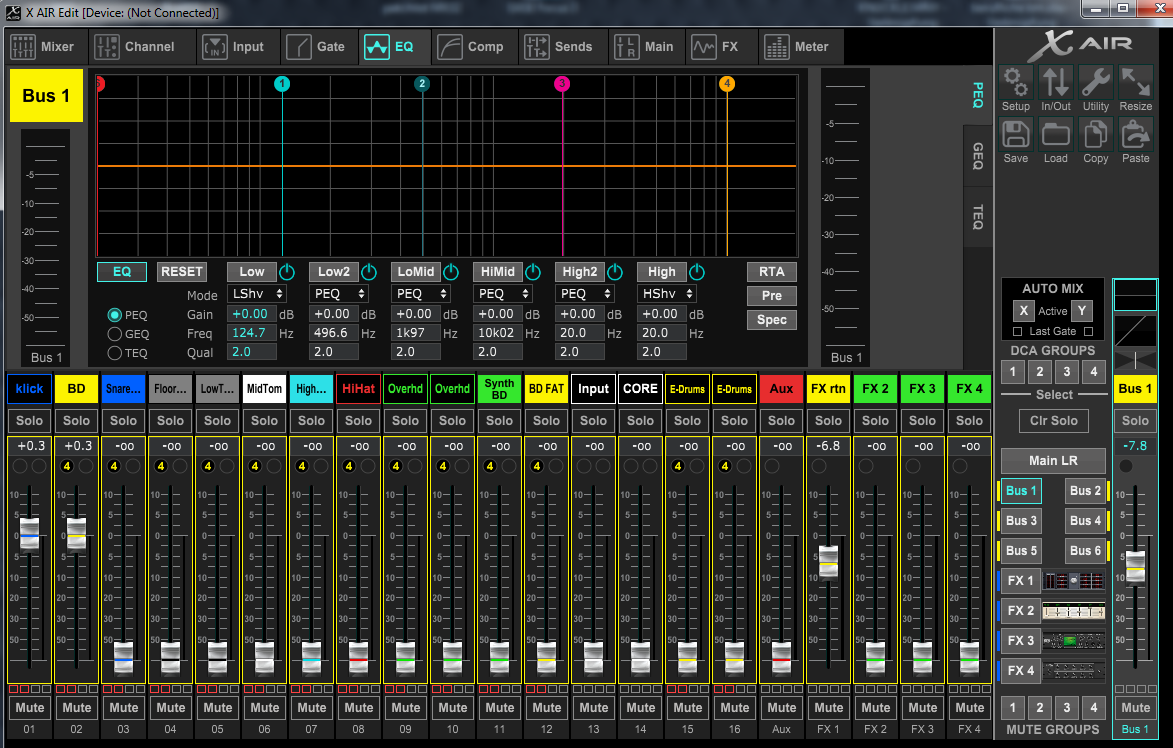Screen dimensions: 1173x748
Task: Click the Gate tab's icon
Action: (298, 46)
